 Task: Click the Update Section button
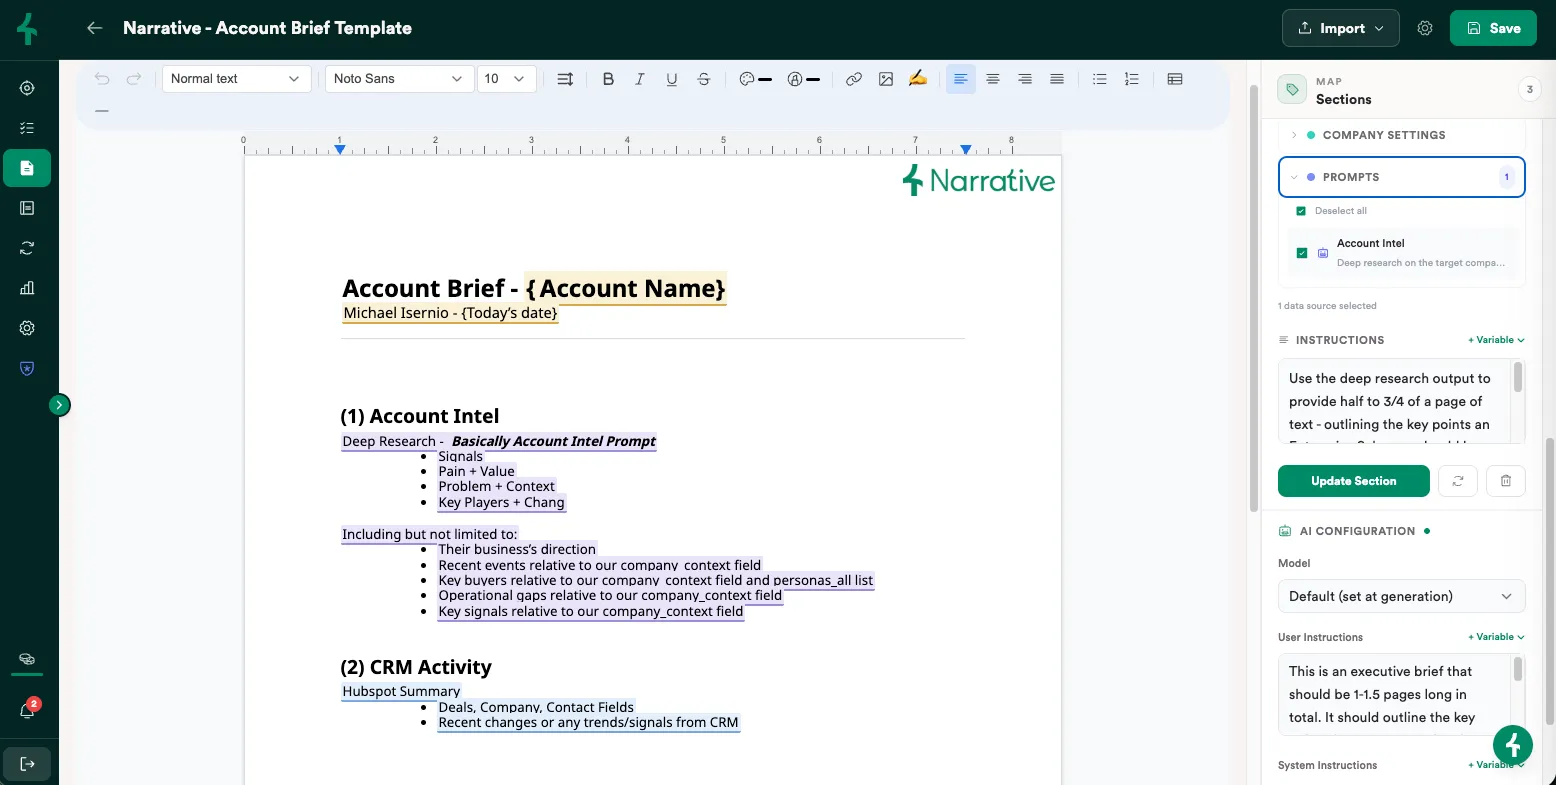click(1354, 481)
